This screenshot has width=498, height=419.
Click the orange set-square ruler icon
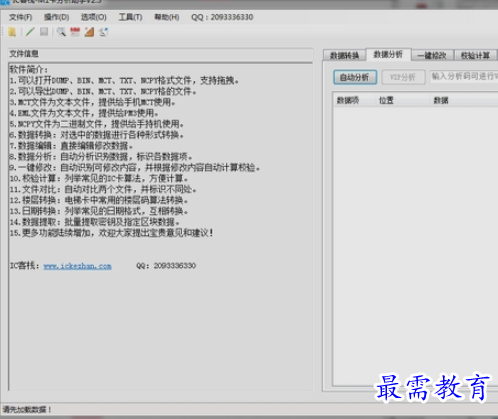[89, 32]
